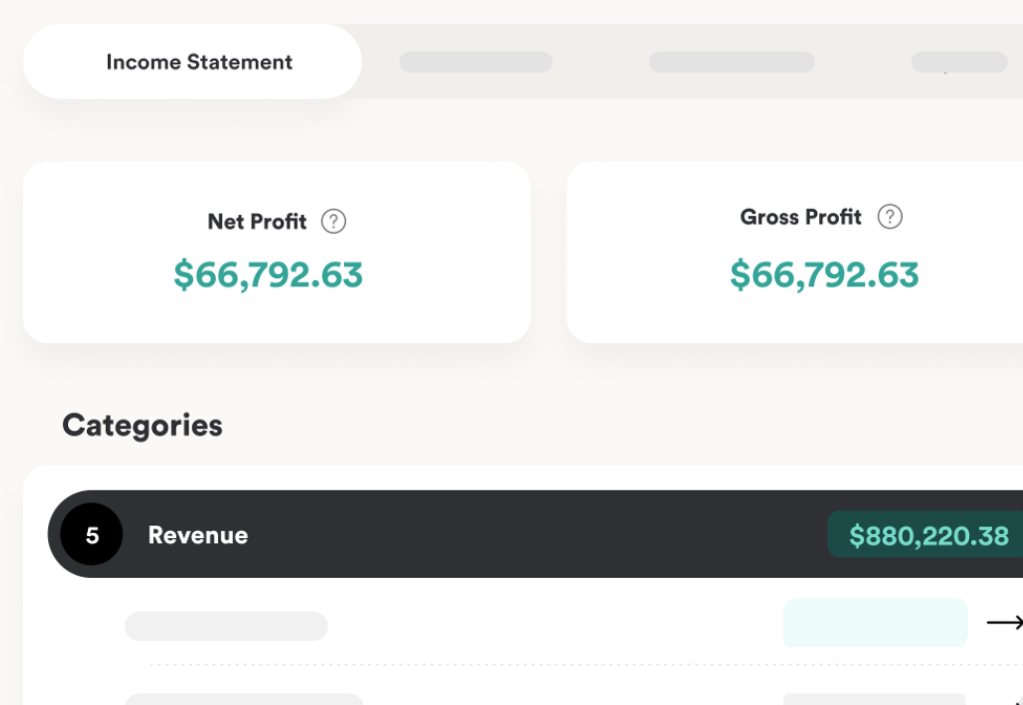Click the $66,792.63 Net Profit value
Screen dimensions: 1023x705
268,274
